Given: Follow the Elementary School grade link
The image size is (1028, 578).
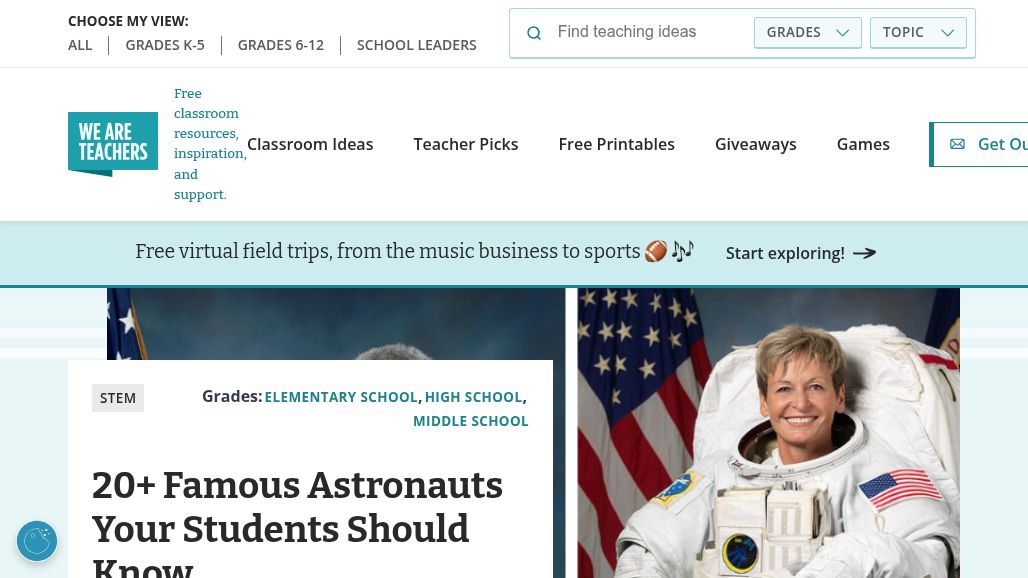Looking at the screenshot, I should tap(341, 397).
